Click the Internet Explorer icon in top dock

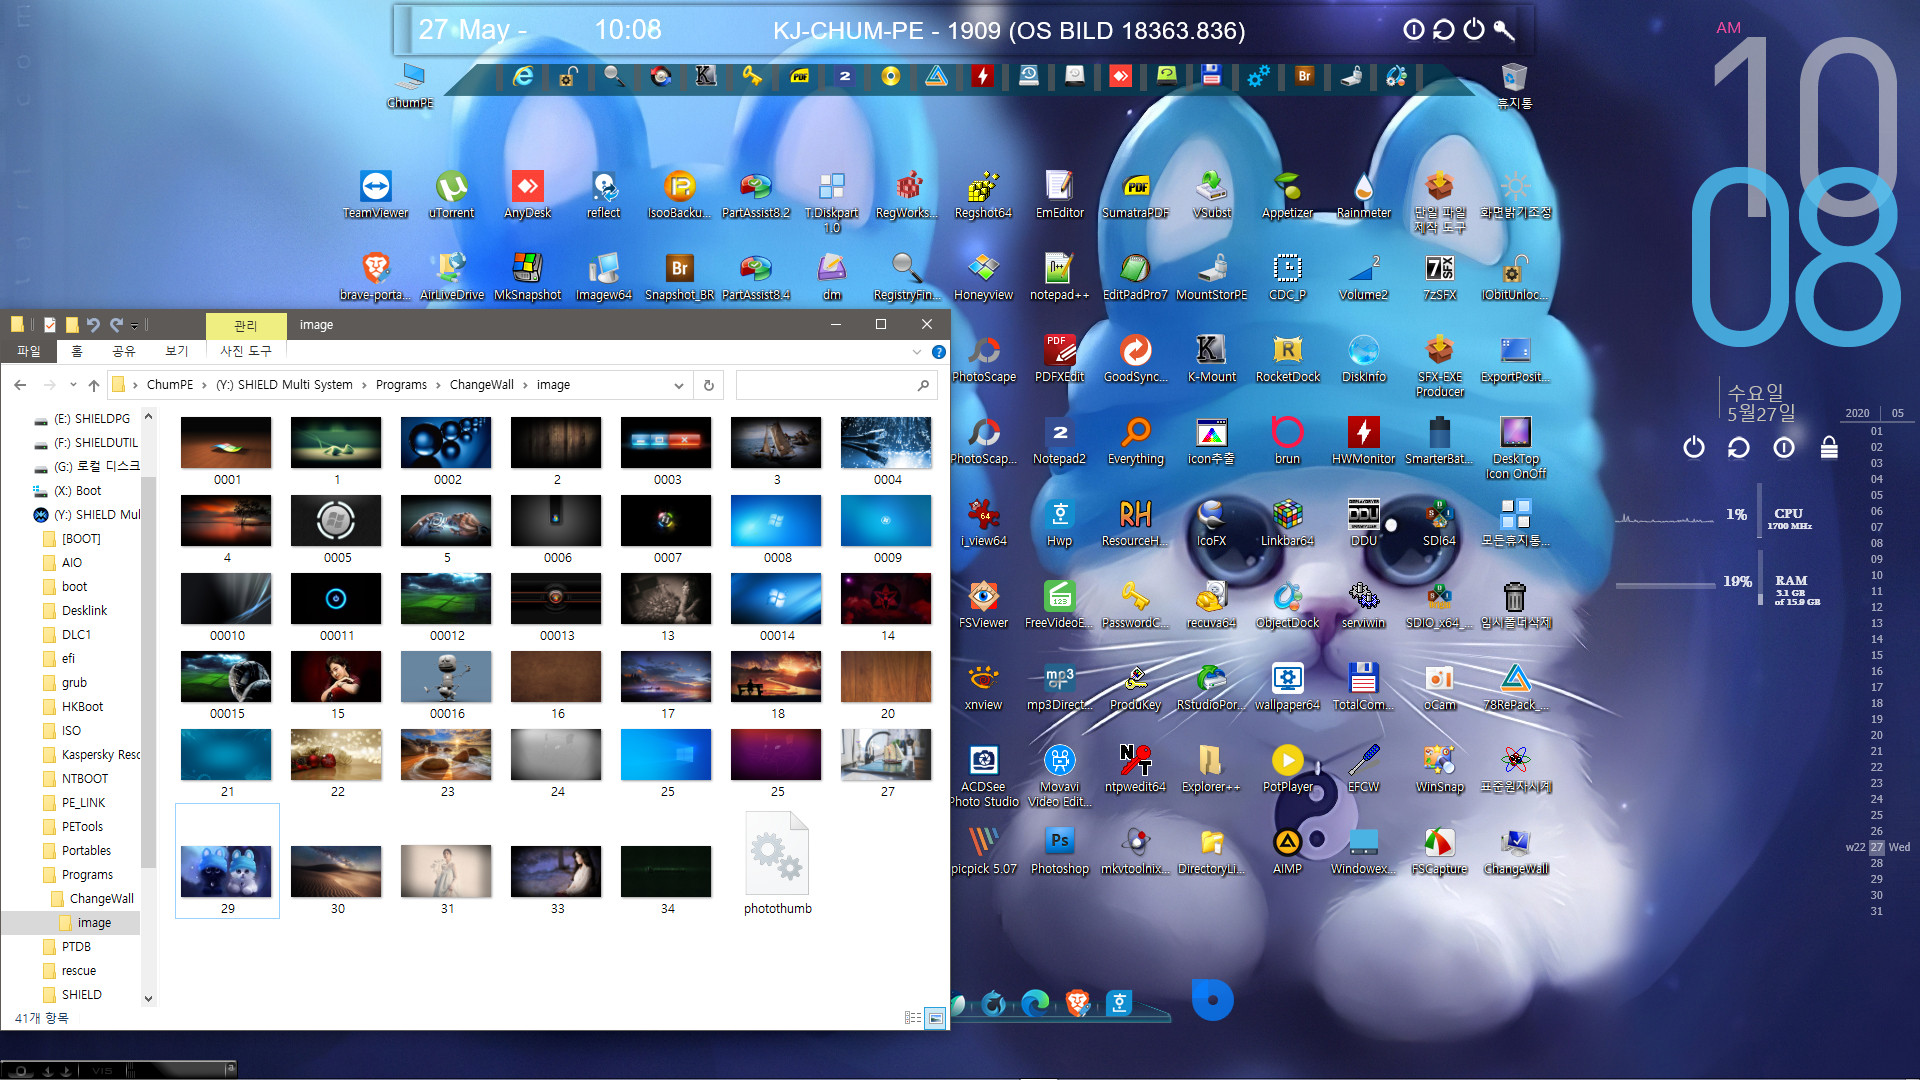(x=522, y=76)
